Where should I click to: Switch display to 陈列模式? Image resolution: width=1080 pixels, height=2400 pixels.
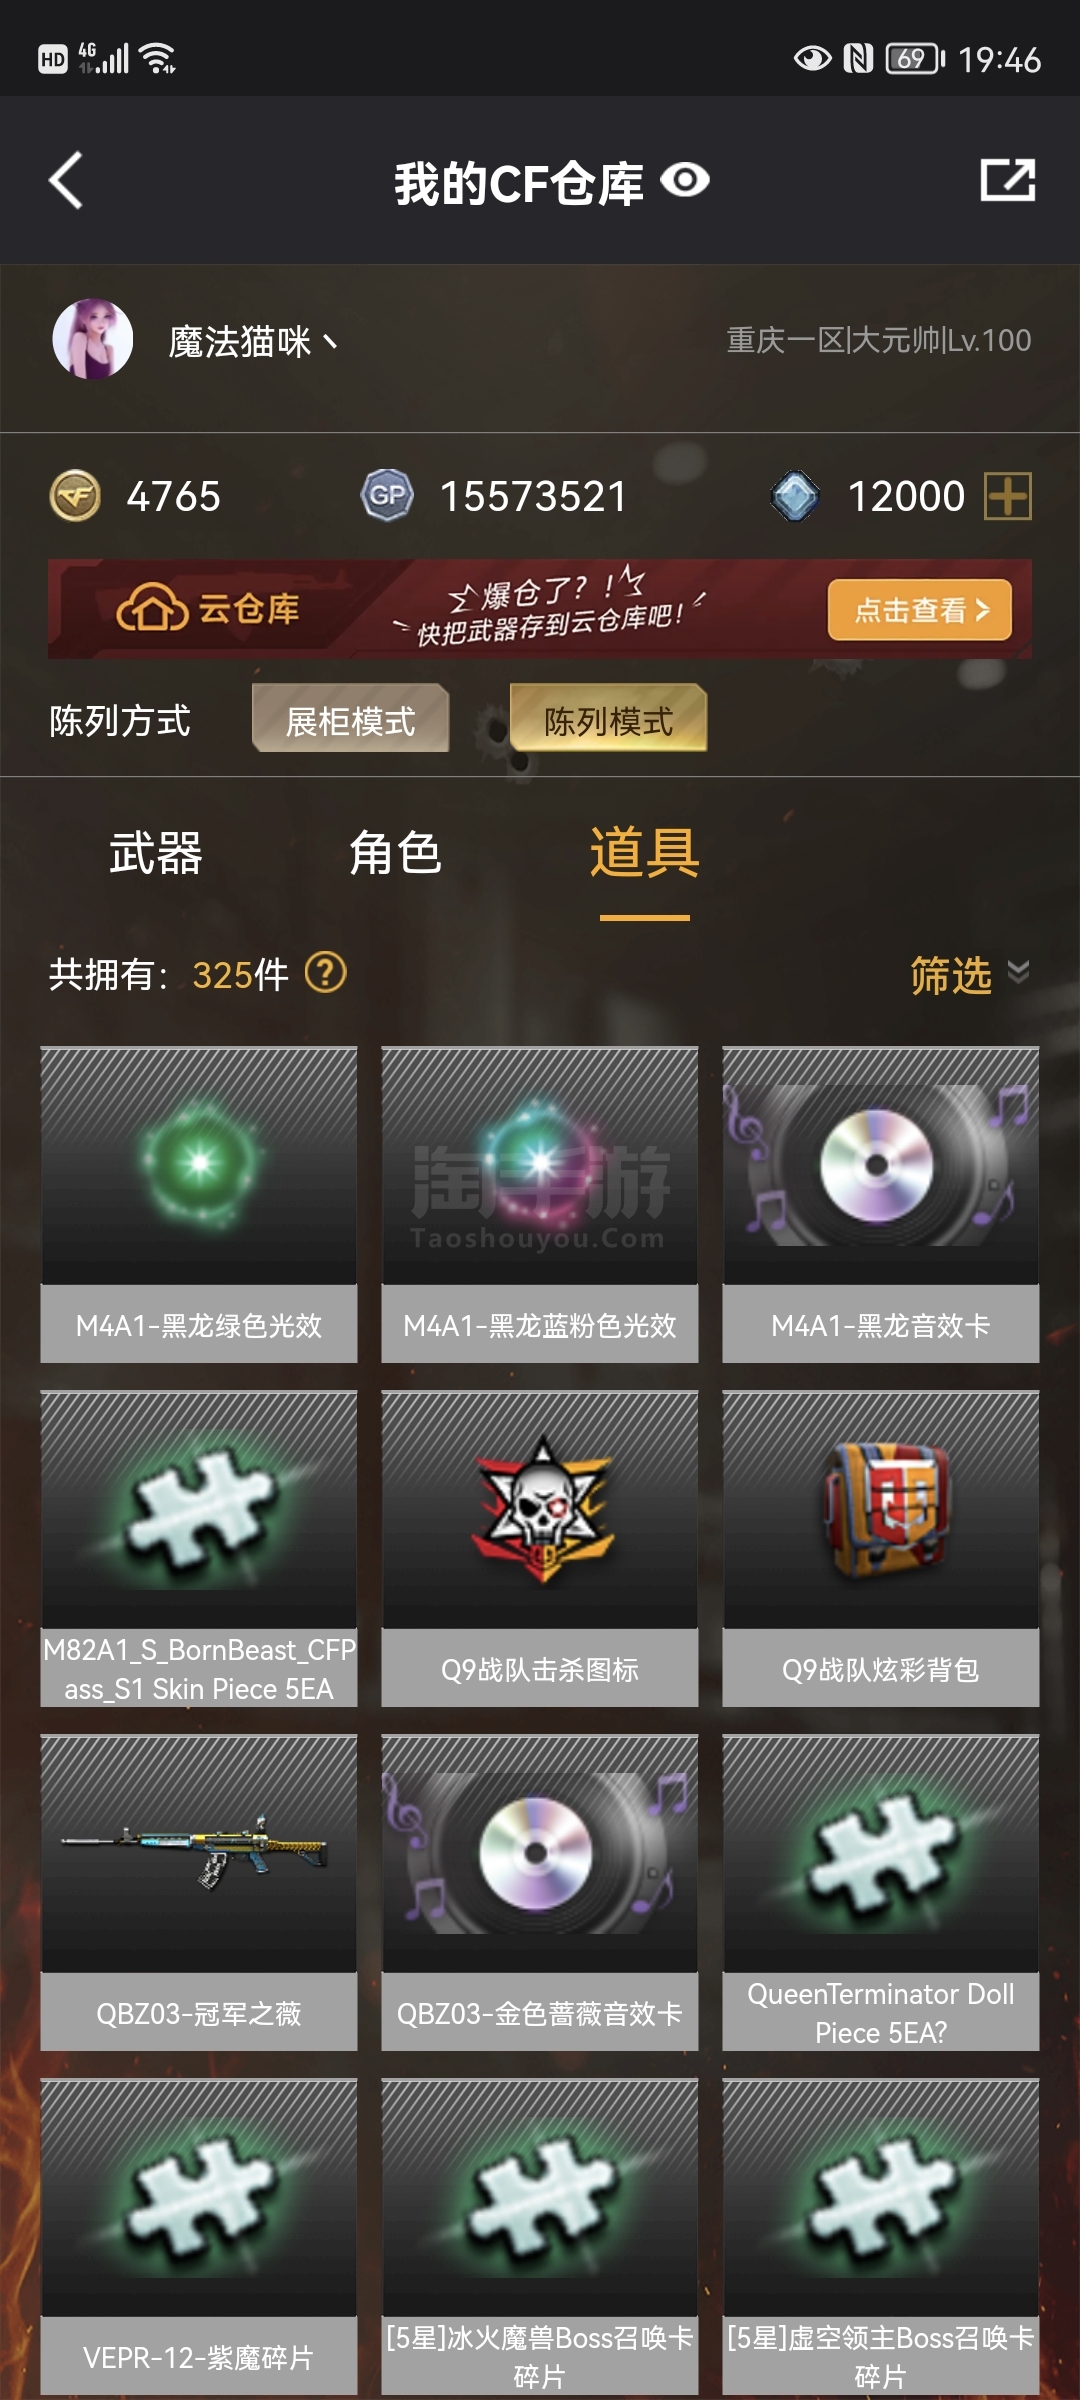click(x=608, y=720)
